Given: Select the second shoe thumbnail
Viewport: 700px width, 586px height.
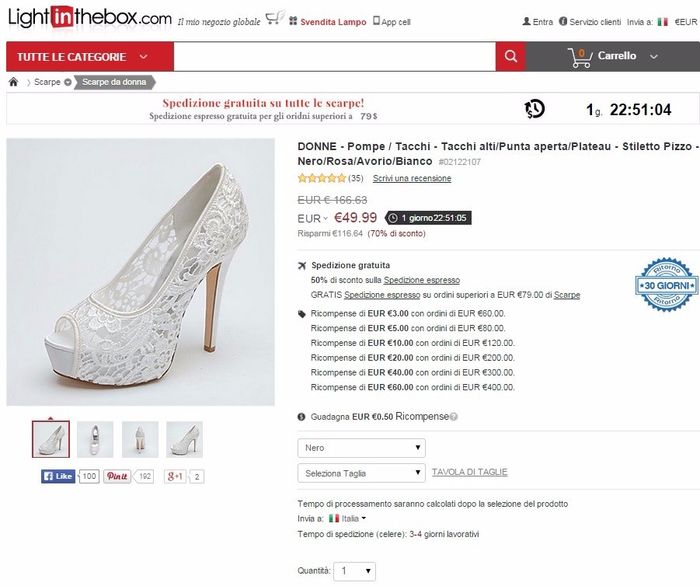Looking at the screenshot, I should tap(95, 439).
